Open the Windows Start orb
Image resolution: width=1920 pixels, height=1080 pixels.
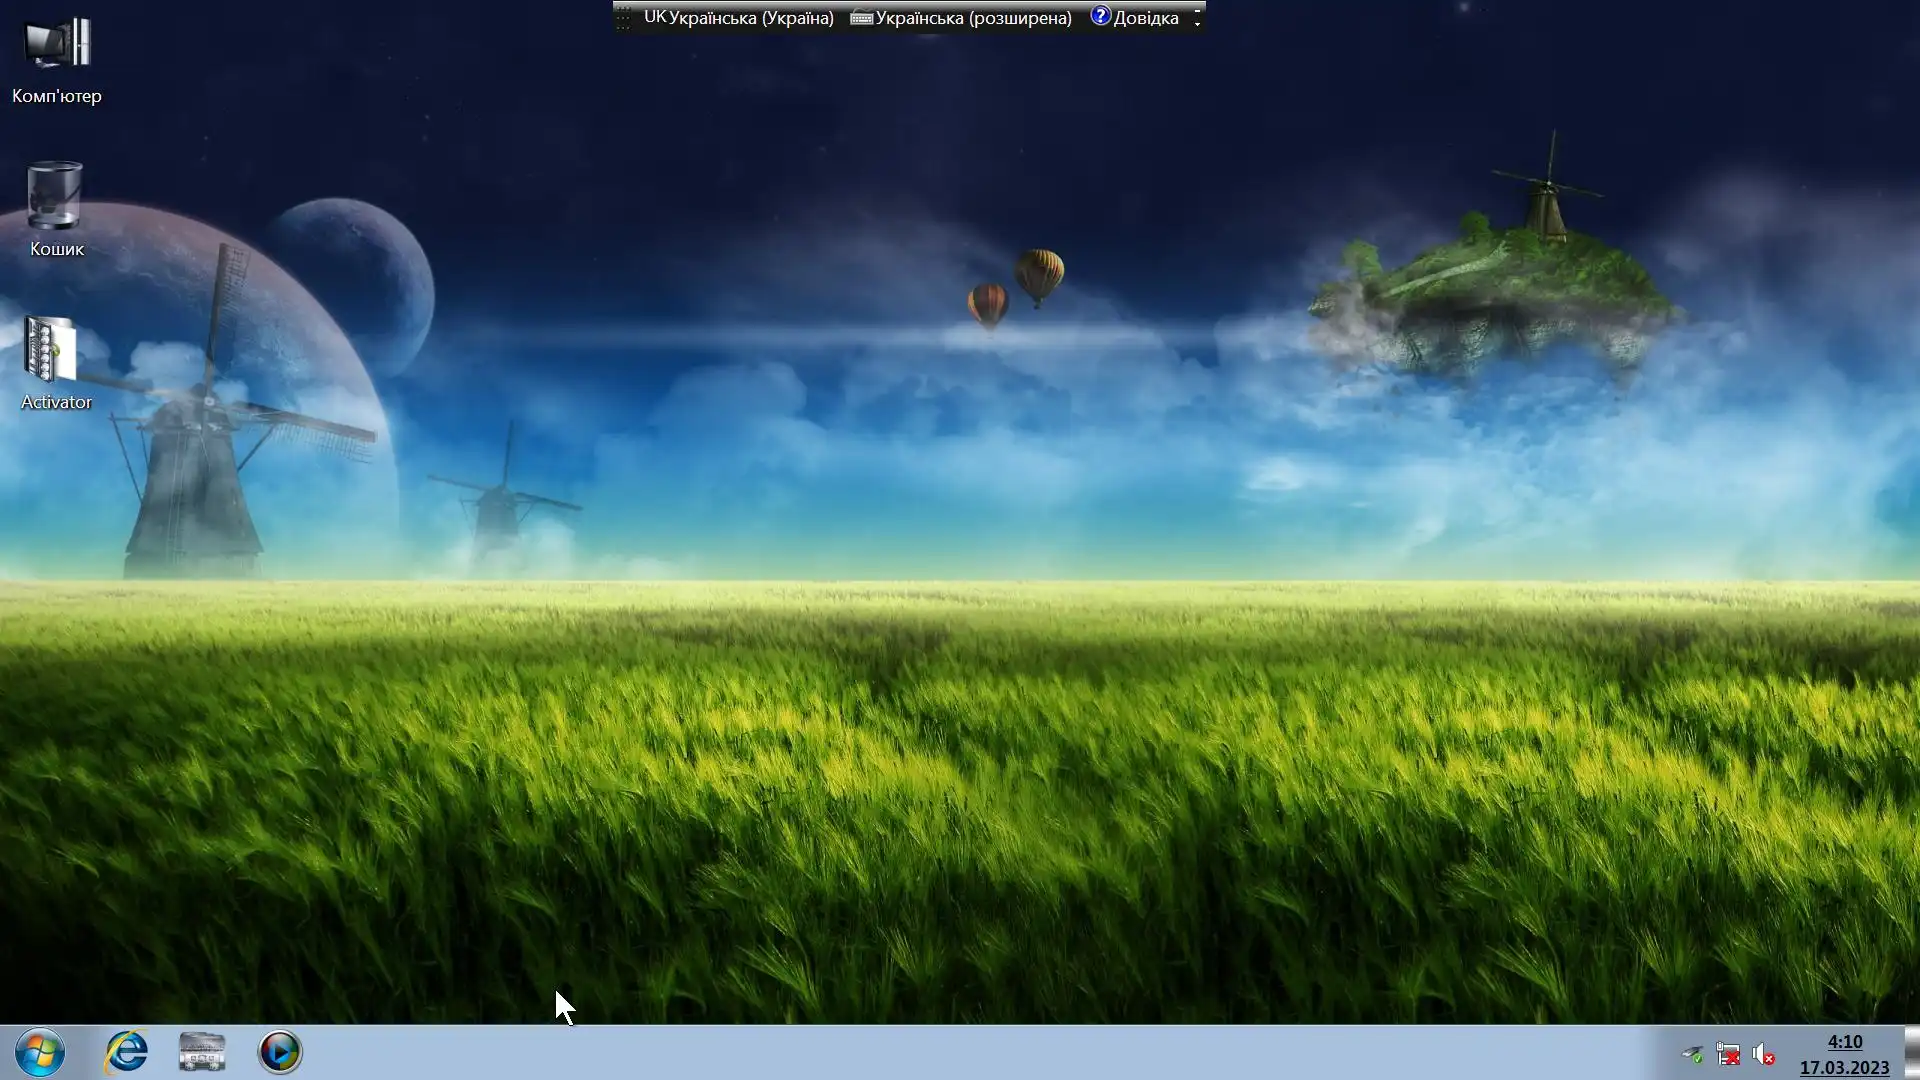(x=40, y=1052)
